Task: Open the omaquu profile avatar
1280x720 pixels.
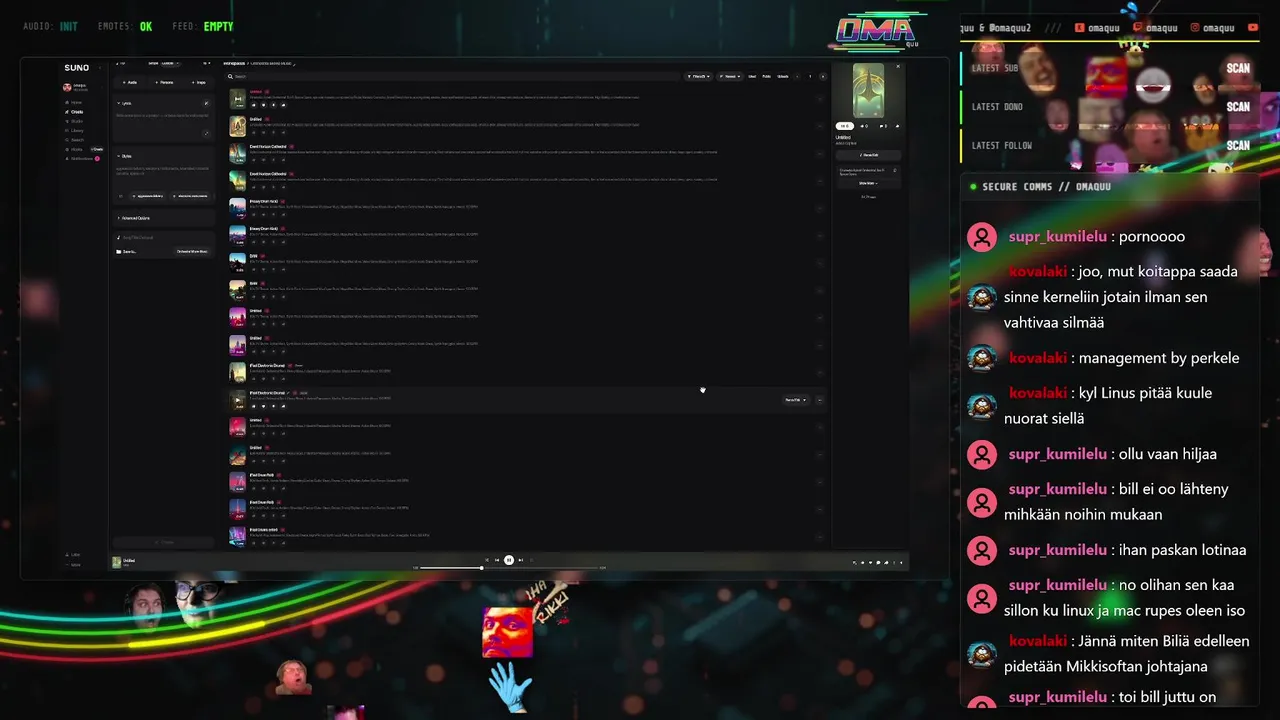Action: [67, 87]
